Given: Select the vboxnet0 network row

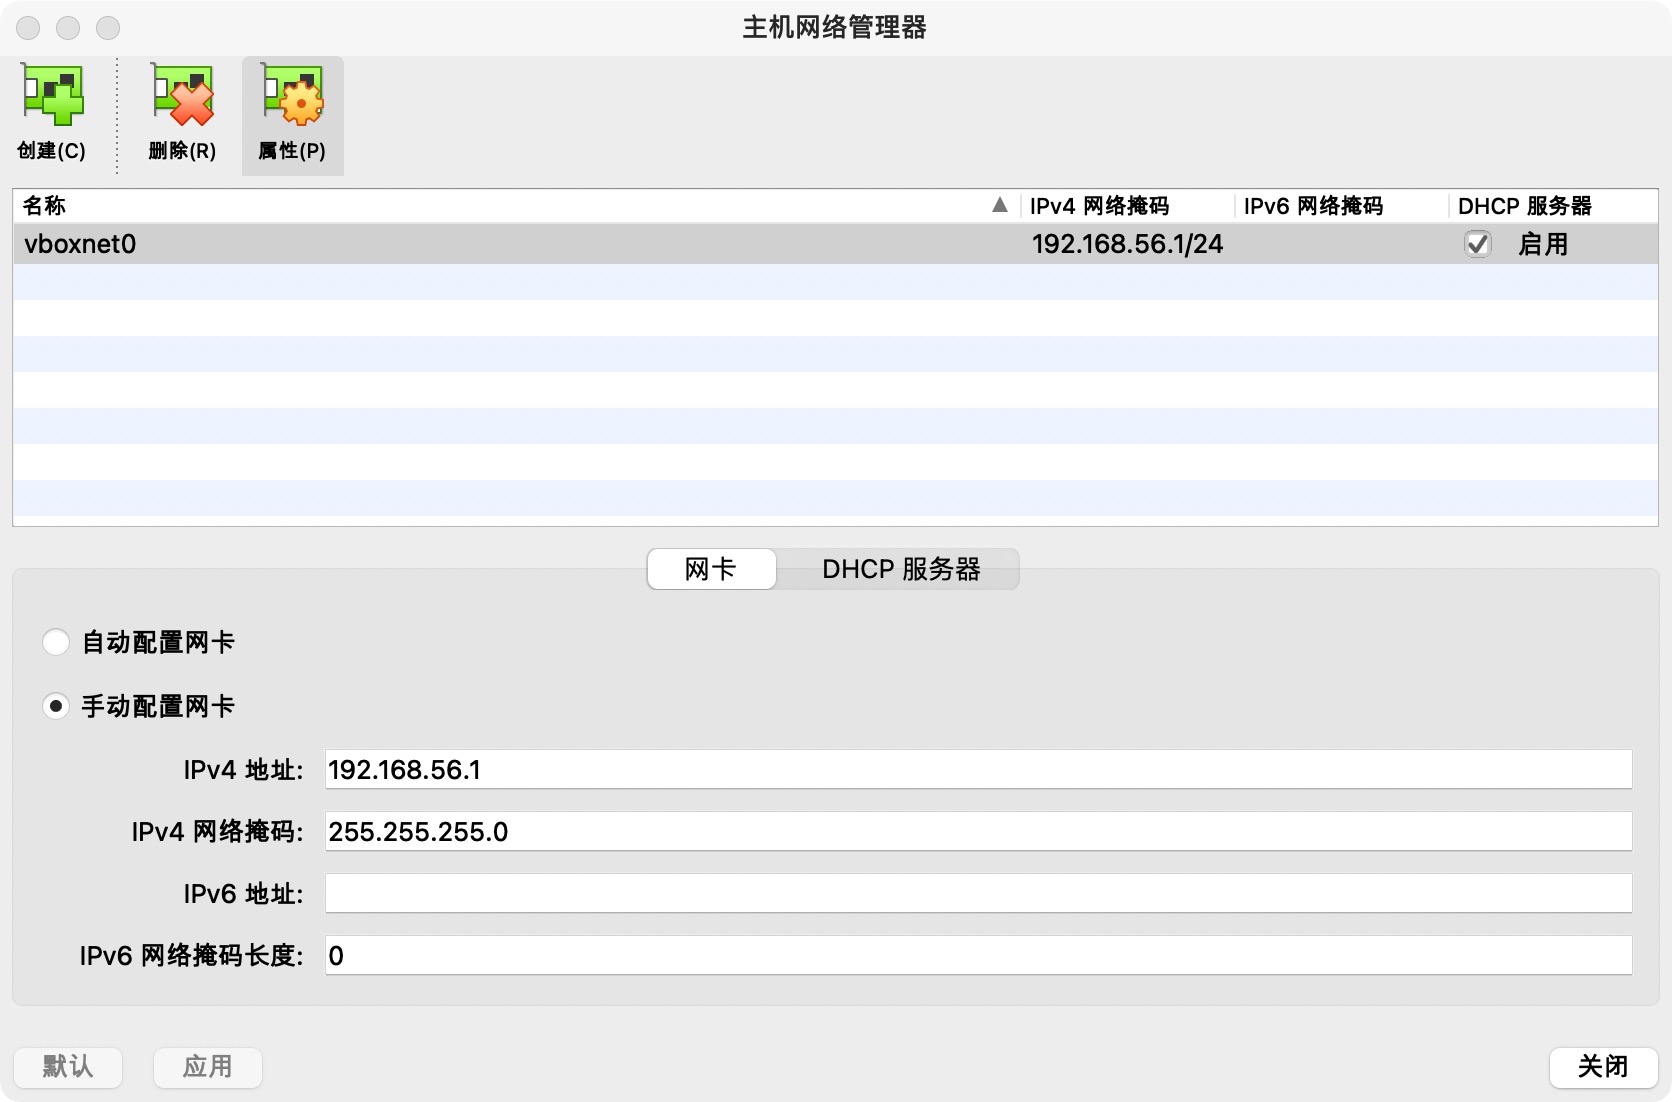Looking at the screenshot, I should [x=500, y=244].
